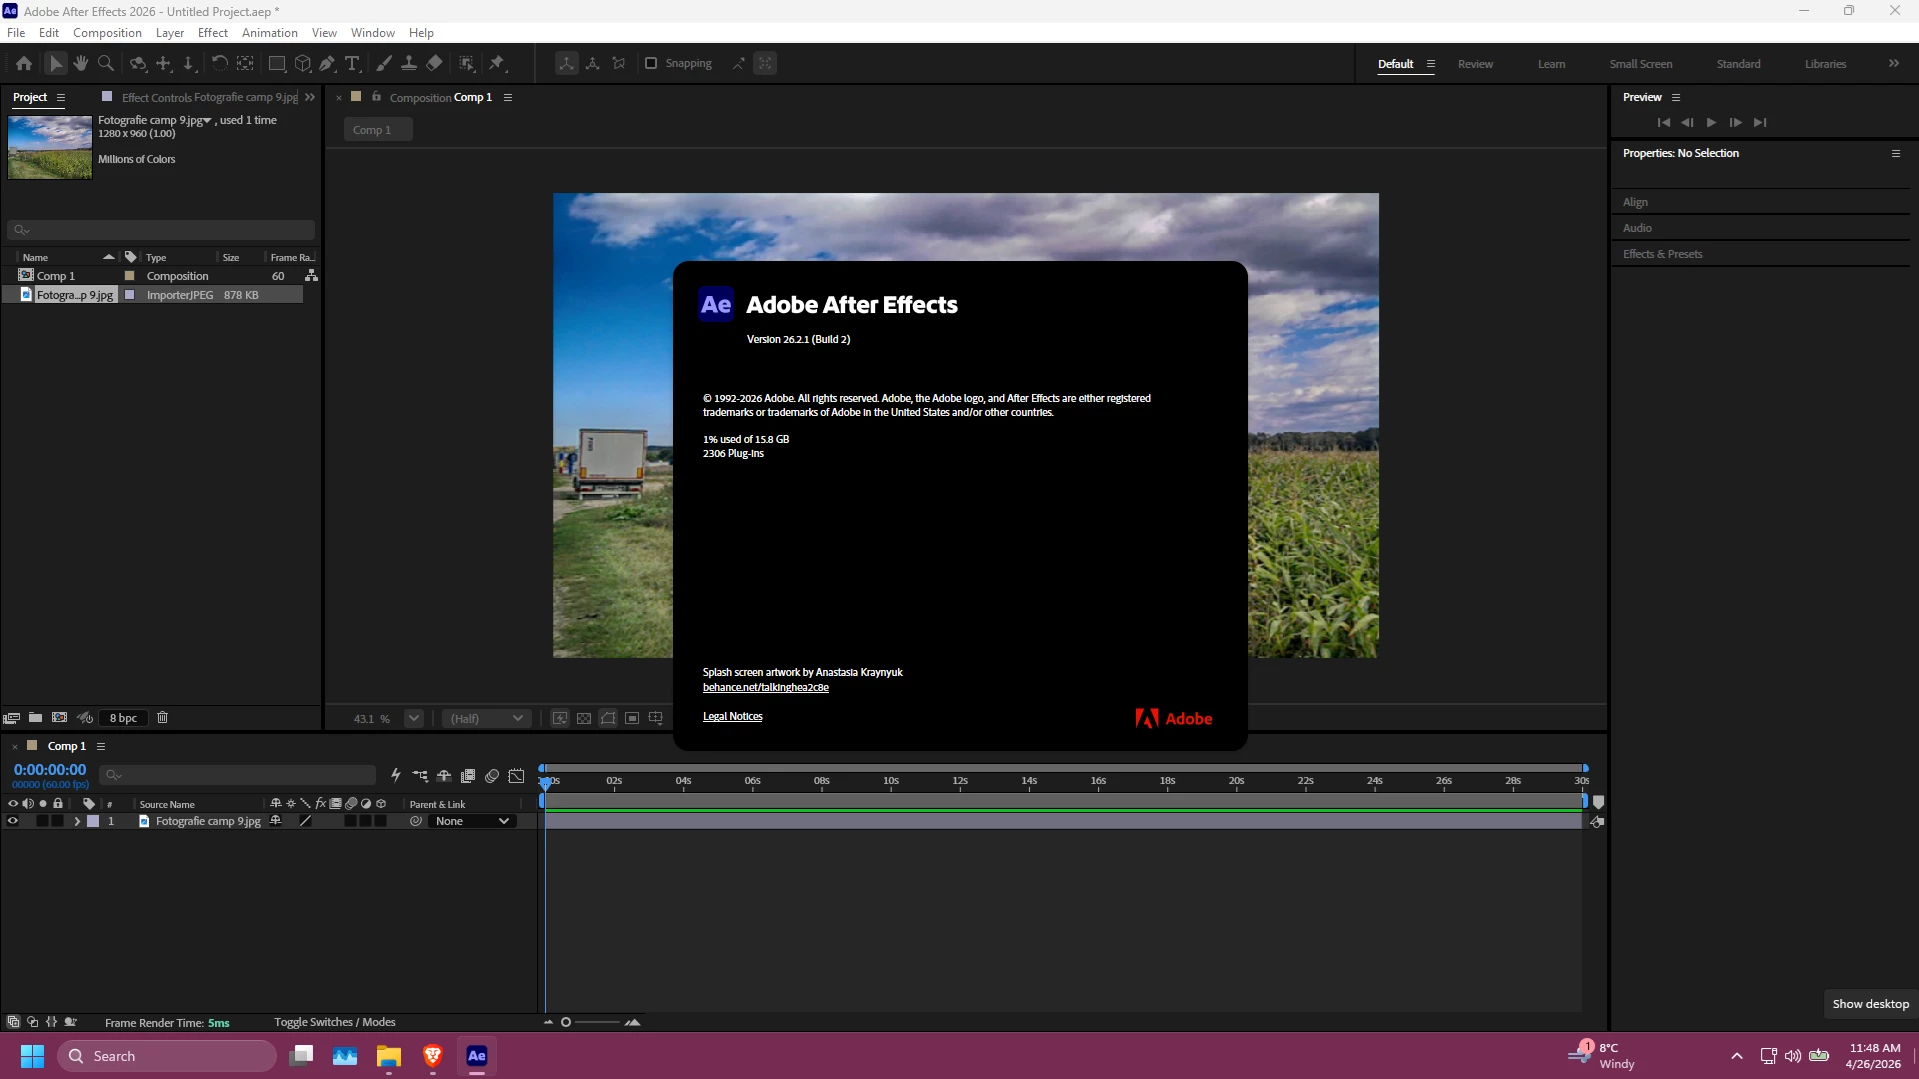This screenshot has width=1919, height=1079.
Task: Expand the Effects & Presets panel
Action: click(x=1663, y=254)
